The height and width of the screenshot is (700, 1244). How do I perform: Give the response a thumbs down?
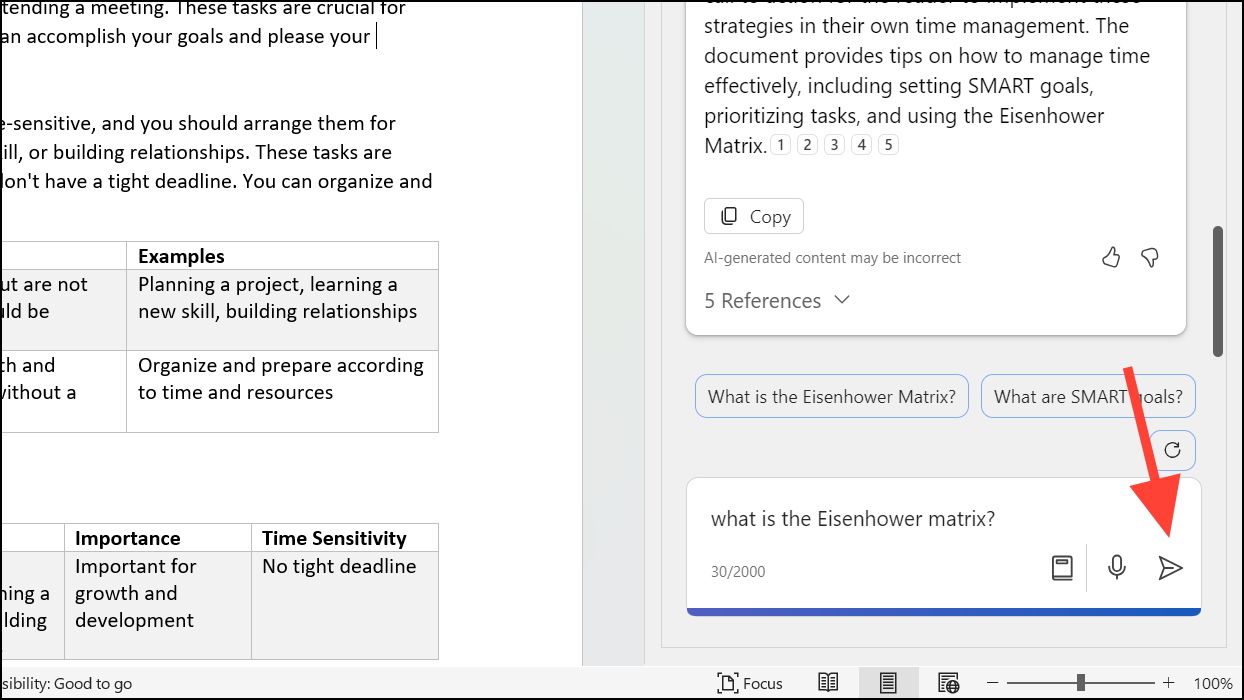(1150, 258)
